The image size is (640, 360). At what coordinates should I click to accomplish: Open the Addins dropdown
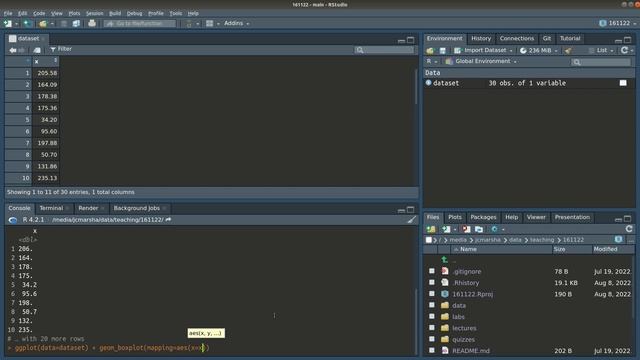237,23
